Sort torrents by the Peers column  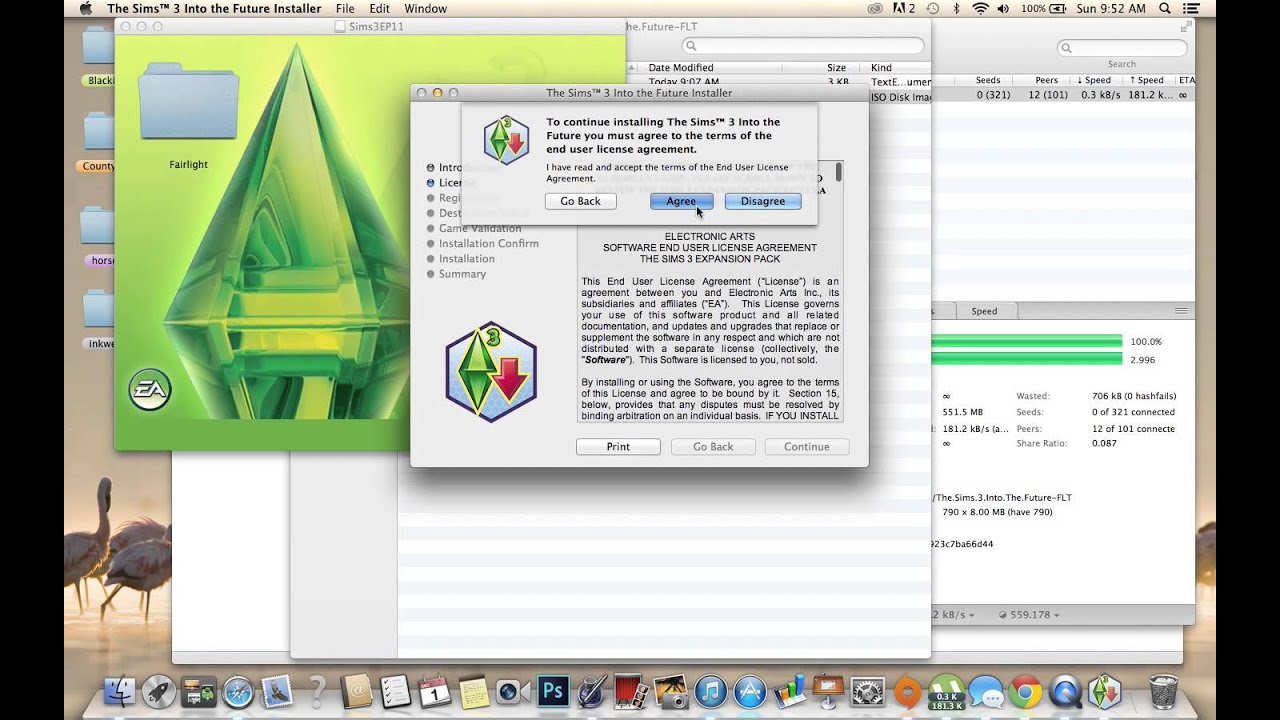[x=1046, y=80]
